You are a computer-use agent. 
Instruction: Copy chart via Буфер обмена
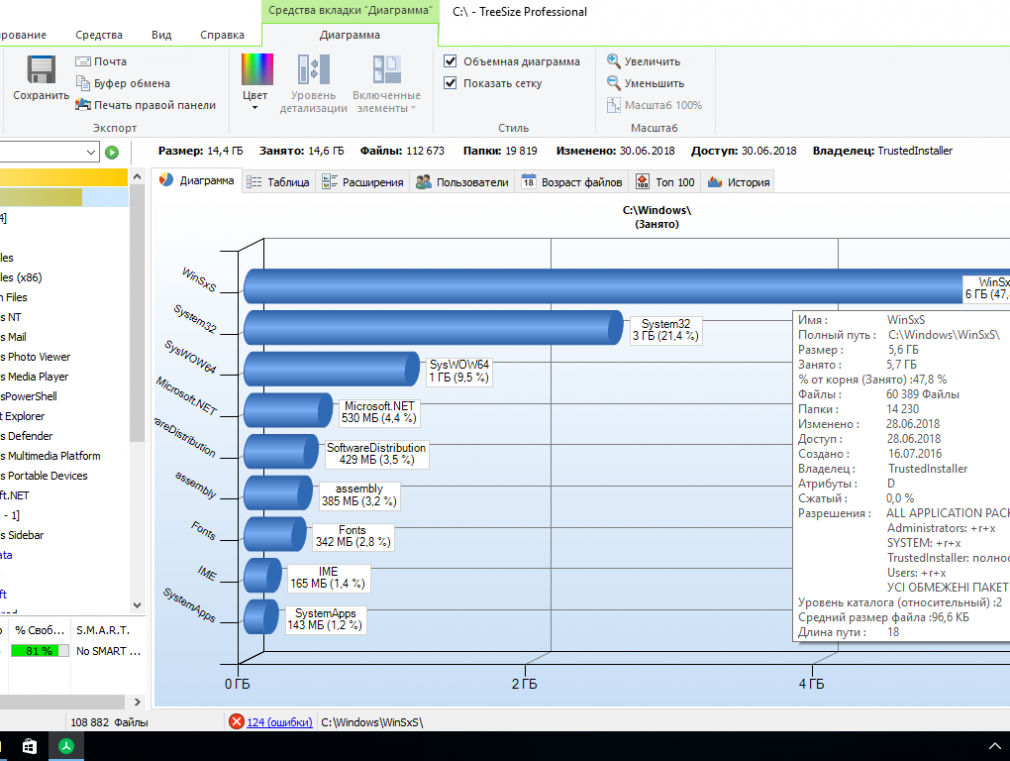point(123,83)
